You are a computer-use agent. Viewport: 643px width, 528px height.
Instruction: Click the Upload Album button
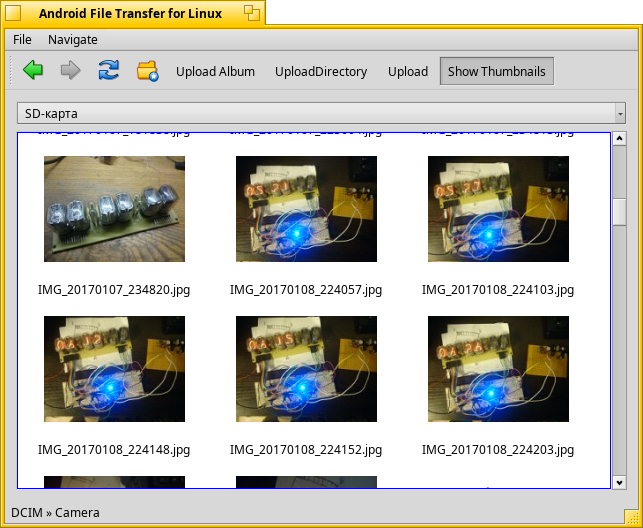pos(215,71)
